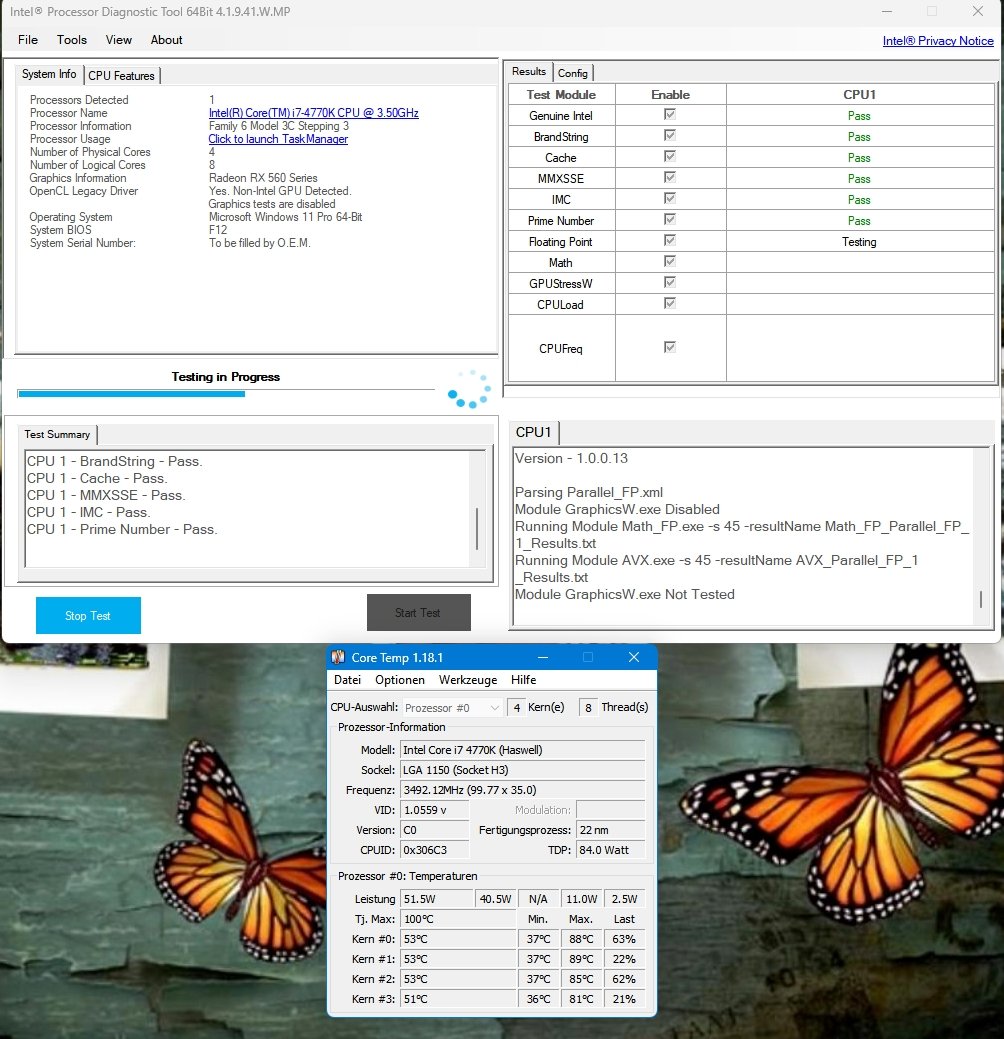Toggle the CPUFreq enable checkbox
This screenshot has width=1004, height=1039.
pos(670,347)
